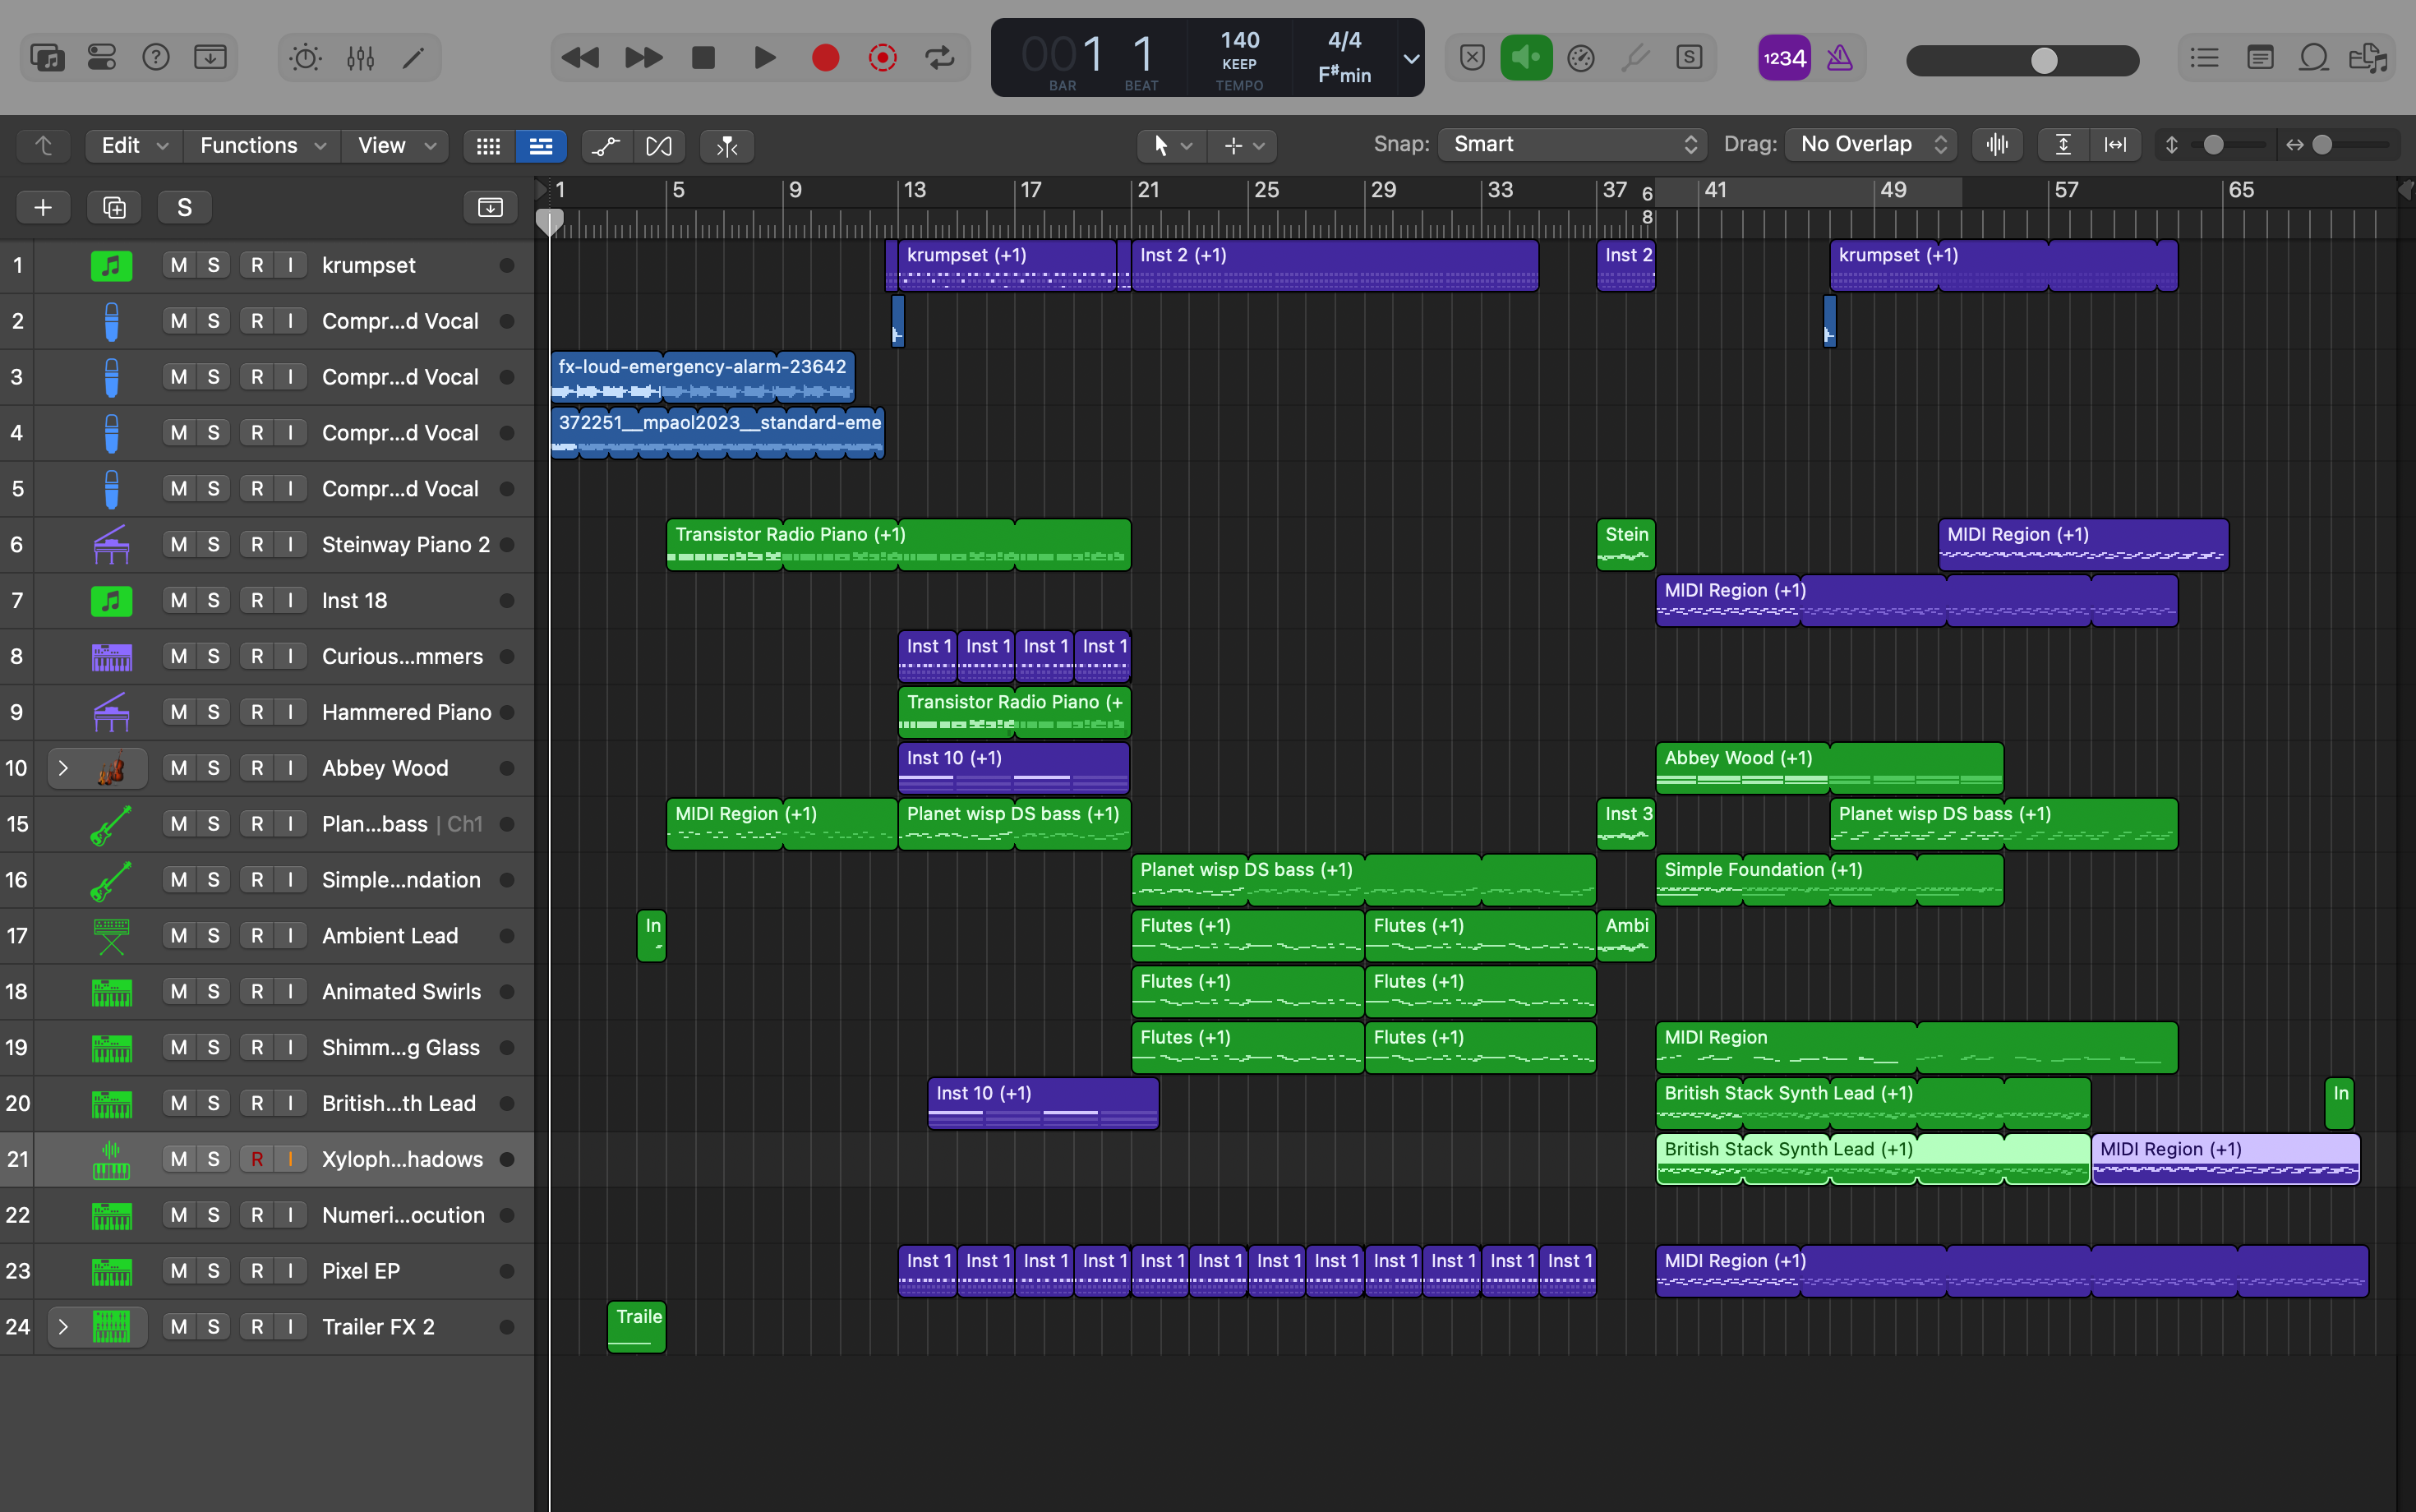The image size is (2416, 1512).
Task: Show the automation view button
Action: (606, 146)
